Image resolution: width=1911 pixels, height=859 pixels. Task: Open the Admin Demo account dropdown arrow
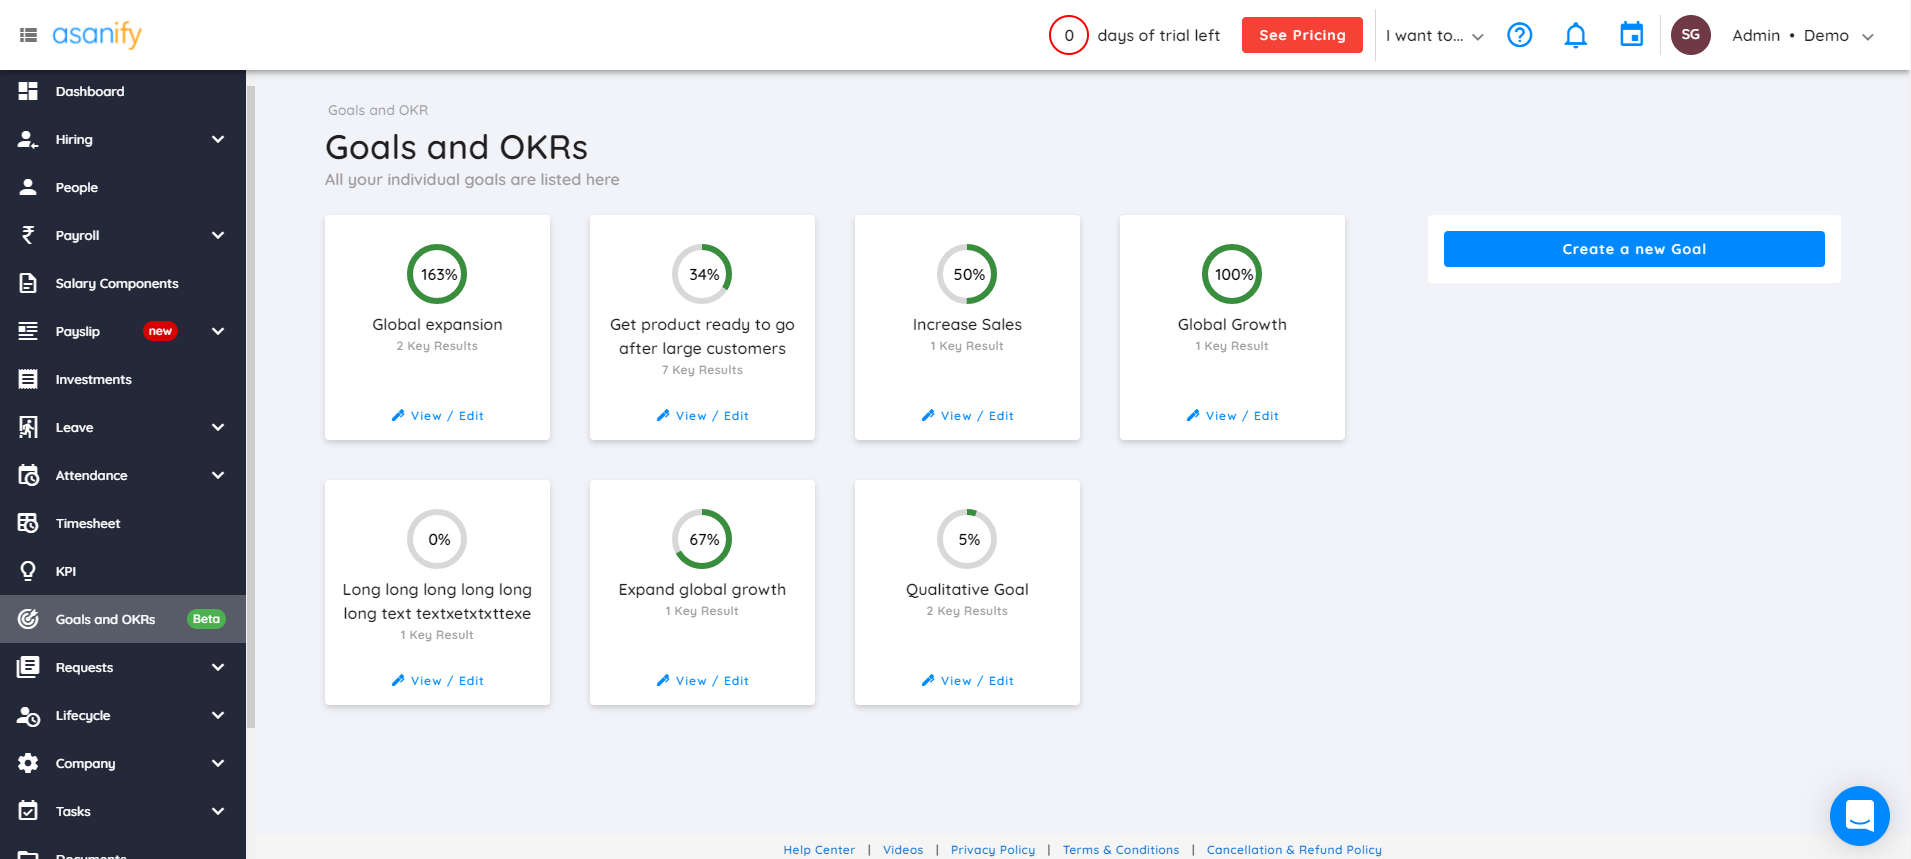coord(1867,36)
